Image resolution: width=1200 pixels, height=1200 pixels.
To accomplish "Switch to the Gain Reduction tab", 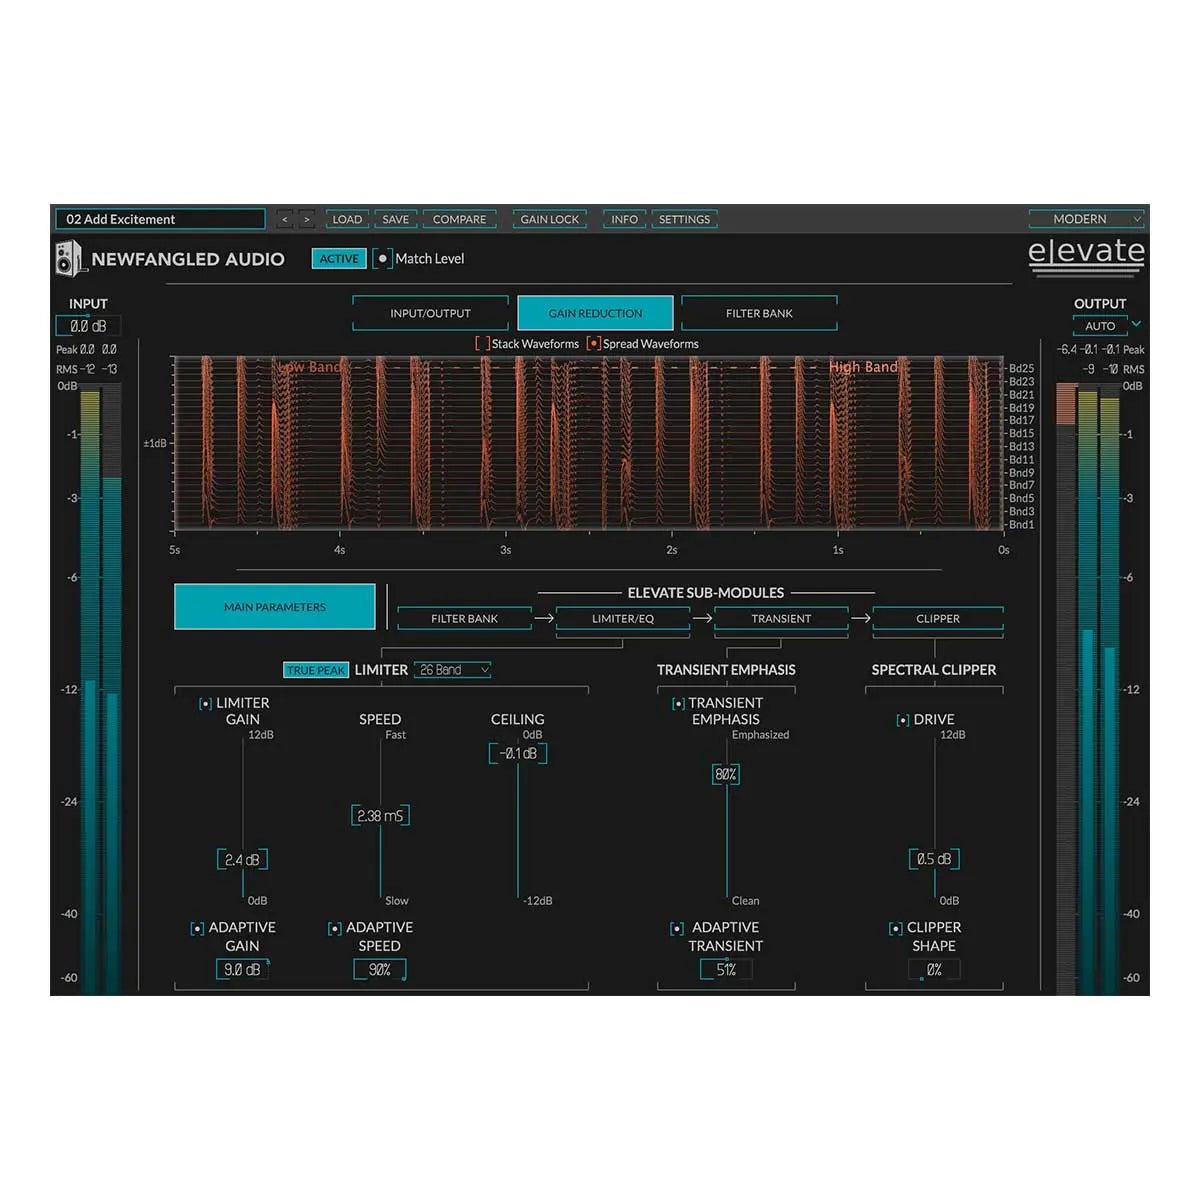I will [595, 312].
